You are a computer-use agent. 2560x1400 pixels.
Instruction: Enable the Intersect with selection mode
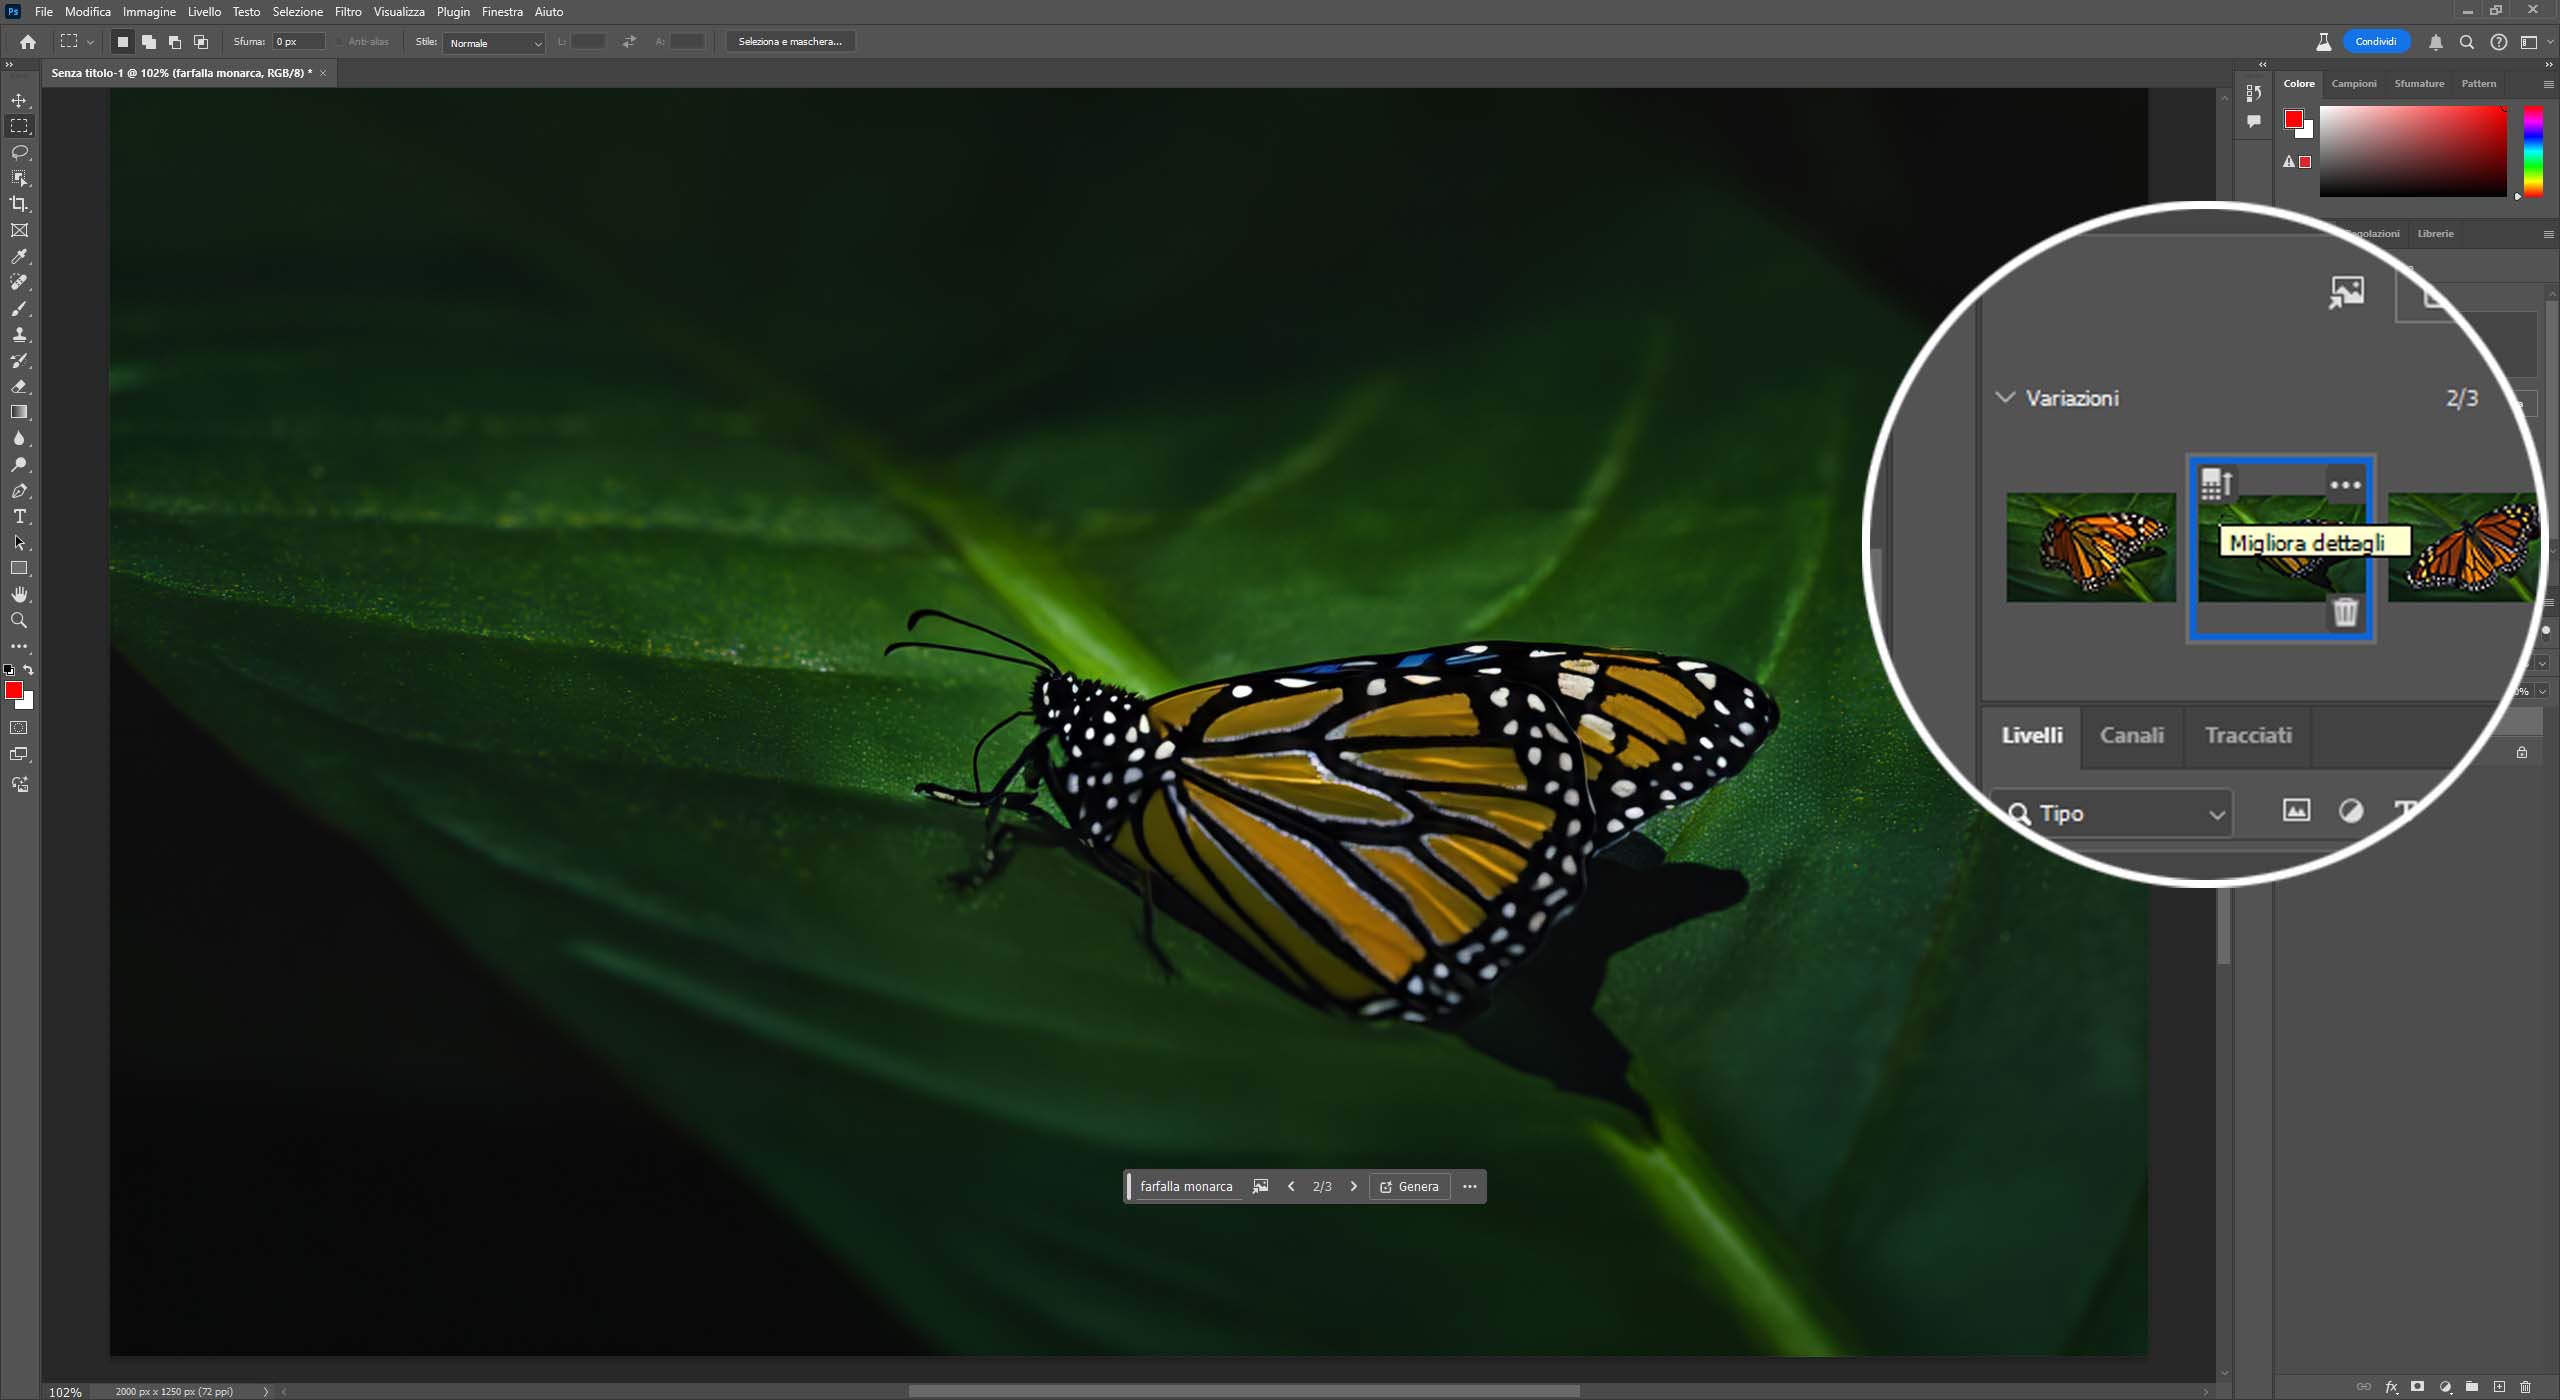tap(201, 42)
